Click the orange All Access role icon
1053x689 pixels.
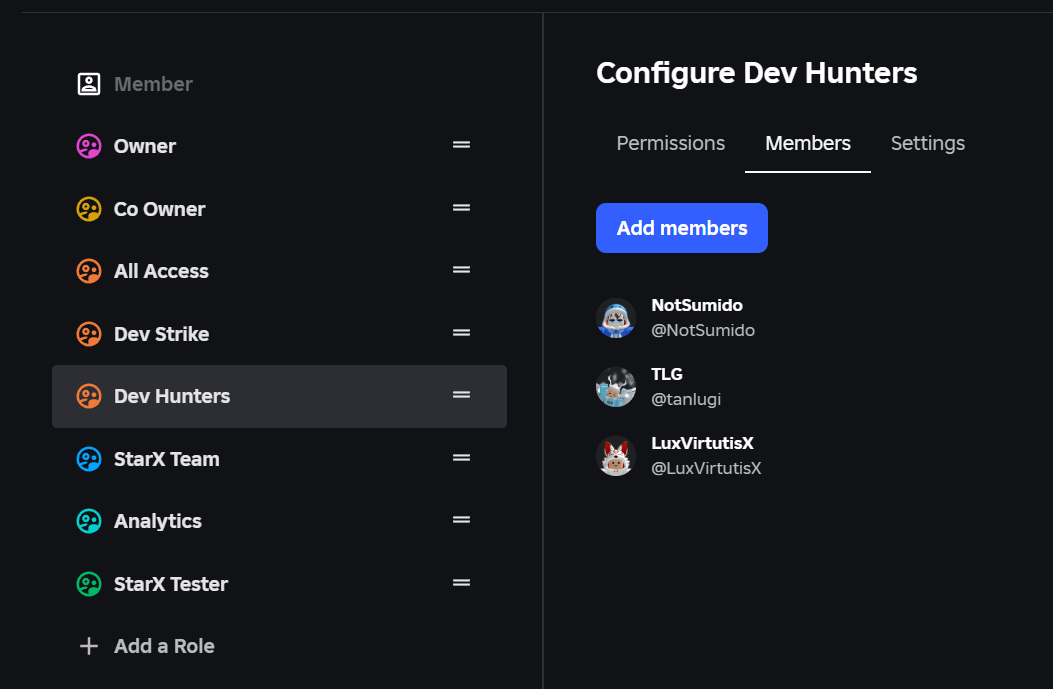pos(88,270)
